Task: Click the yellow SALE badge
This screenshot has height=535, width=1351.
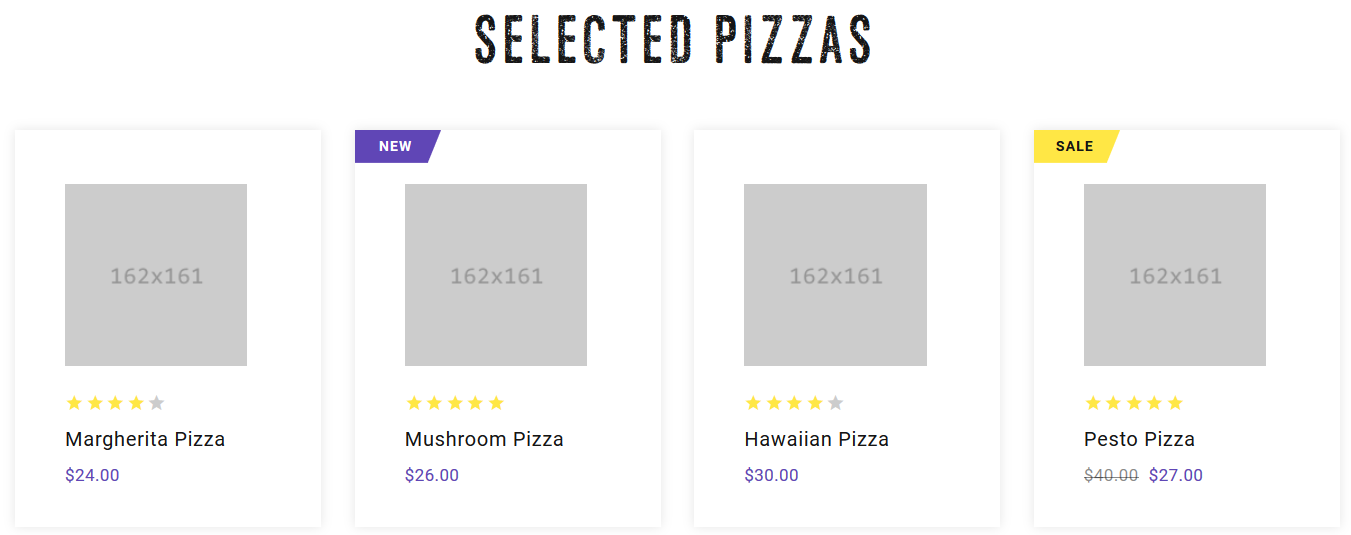Action: [1075, 146]
